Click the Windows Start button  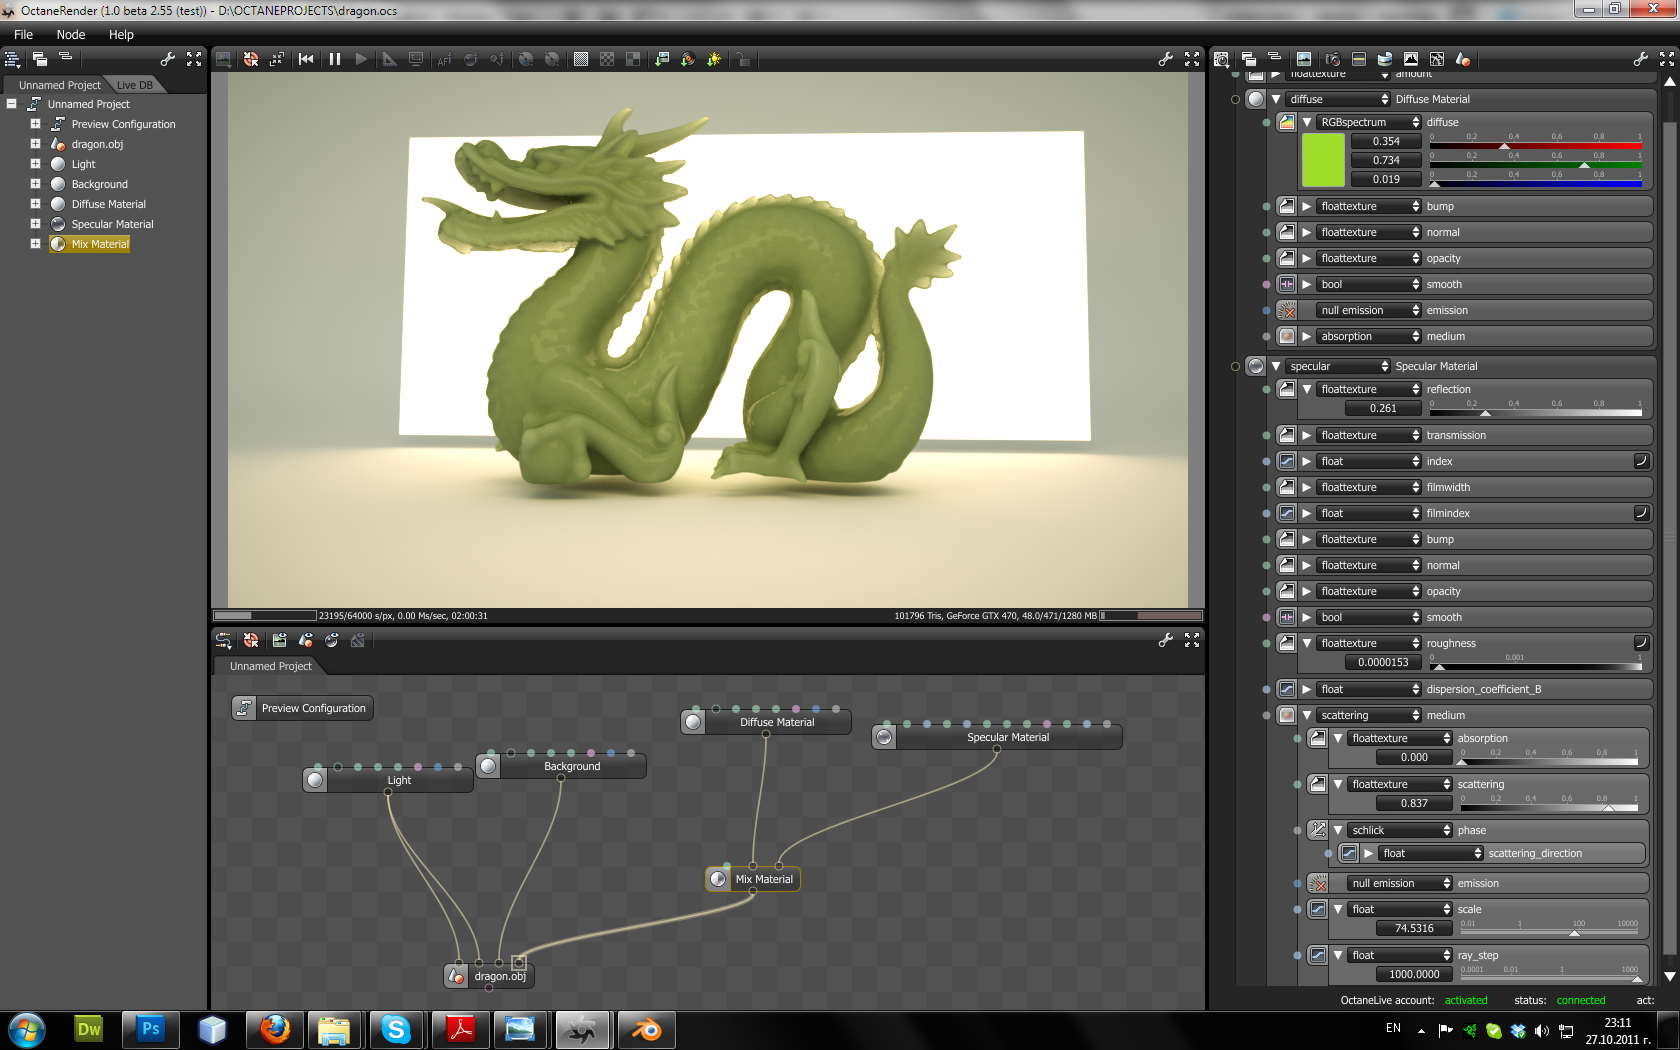pos(27,1030)
